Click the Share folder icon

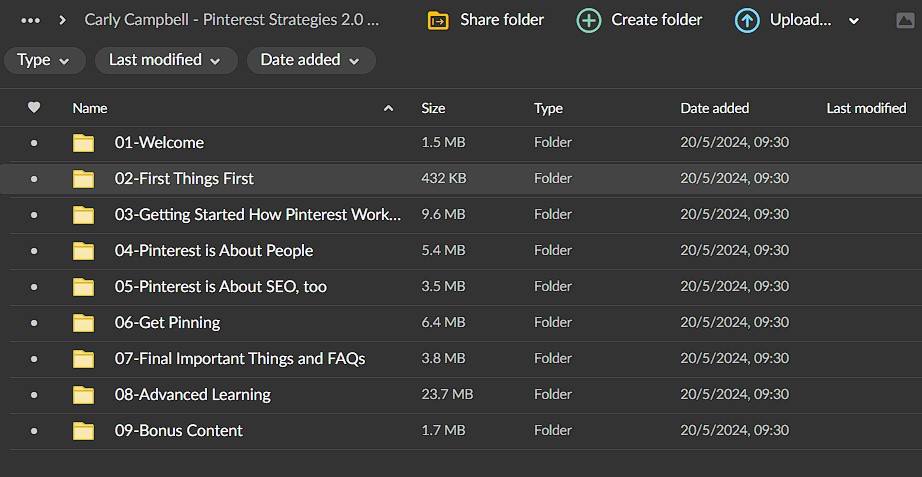(438, 21)
